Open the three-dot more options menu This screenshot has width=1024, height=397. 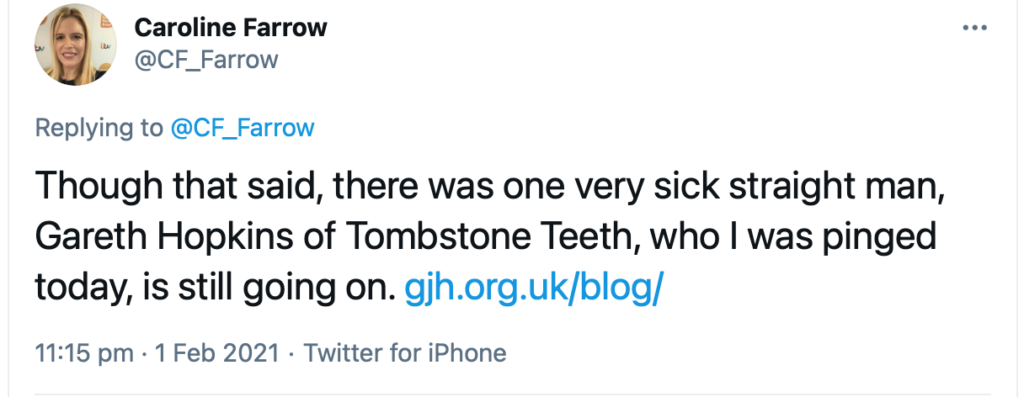coord(974,28)
